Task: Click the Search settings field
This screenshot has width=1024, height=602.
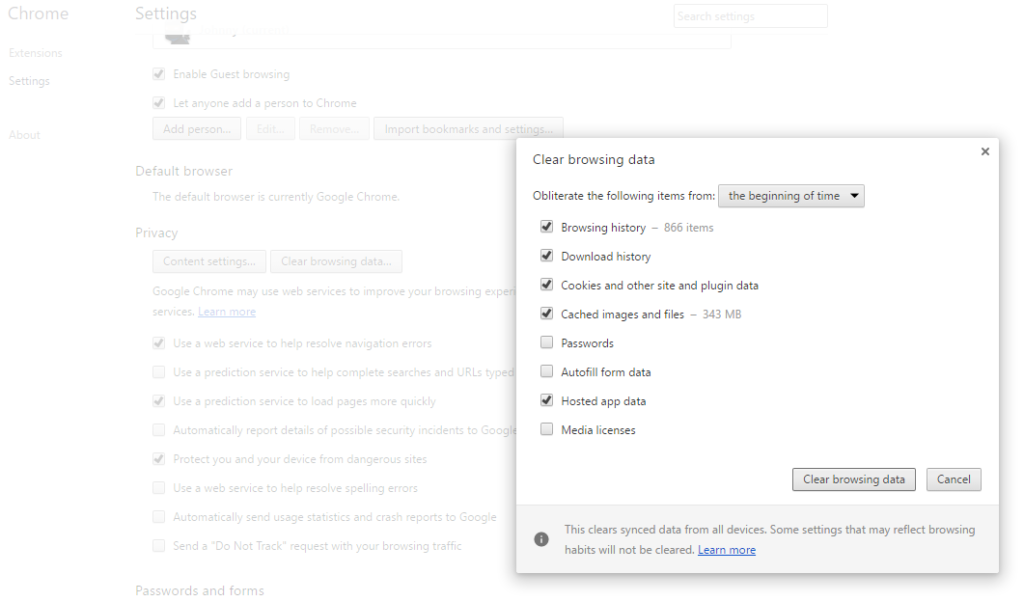Action: click(x=750, y=16)
